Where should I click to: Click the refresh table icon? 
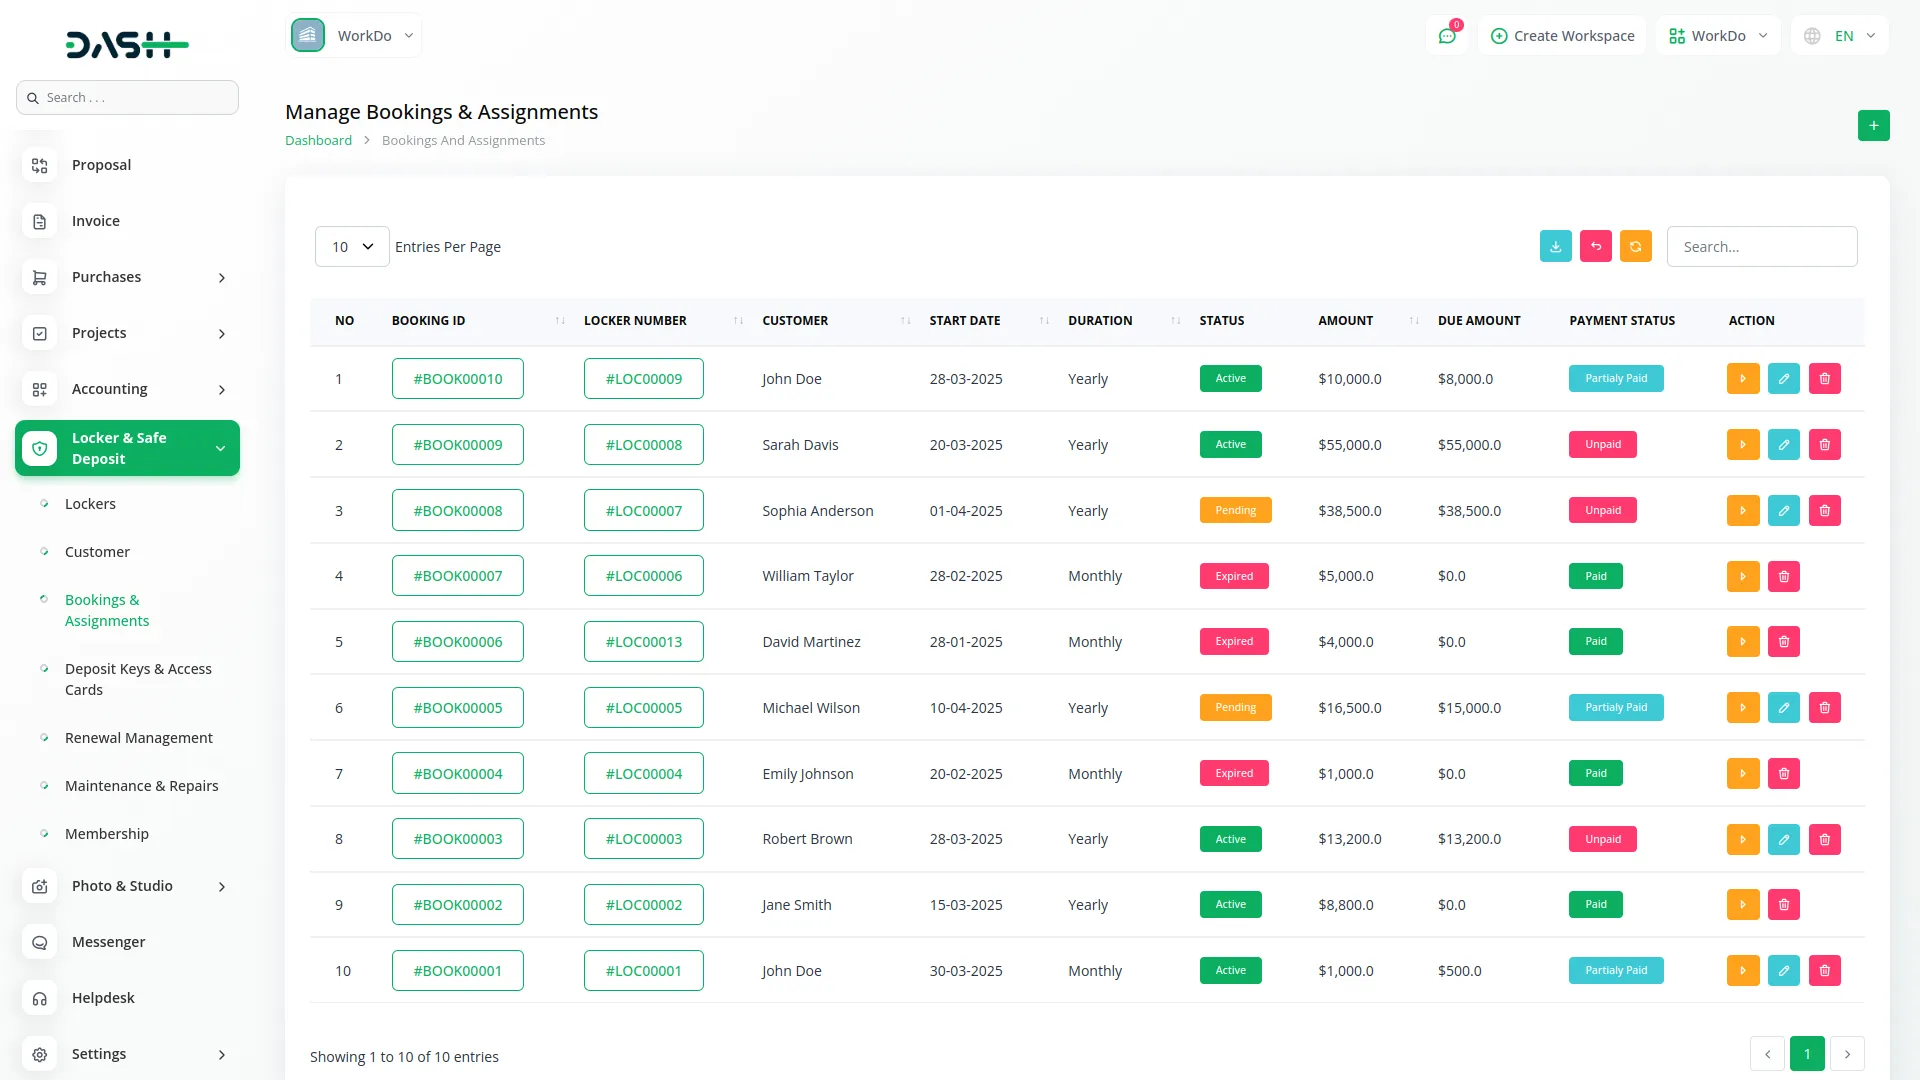pyautogui.click(x=1635, y=246)
